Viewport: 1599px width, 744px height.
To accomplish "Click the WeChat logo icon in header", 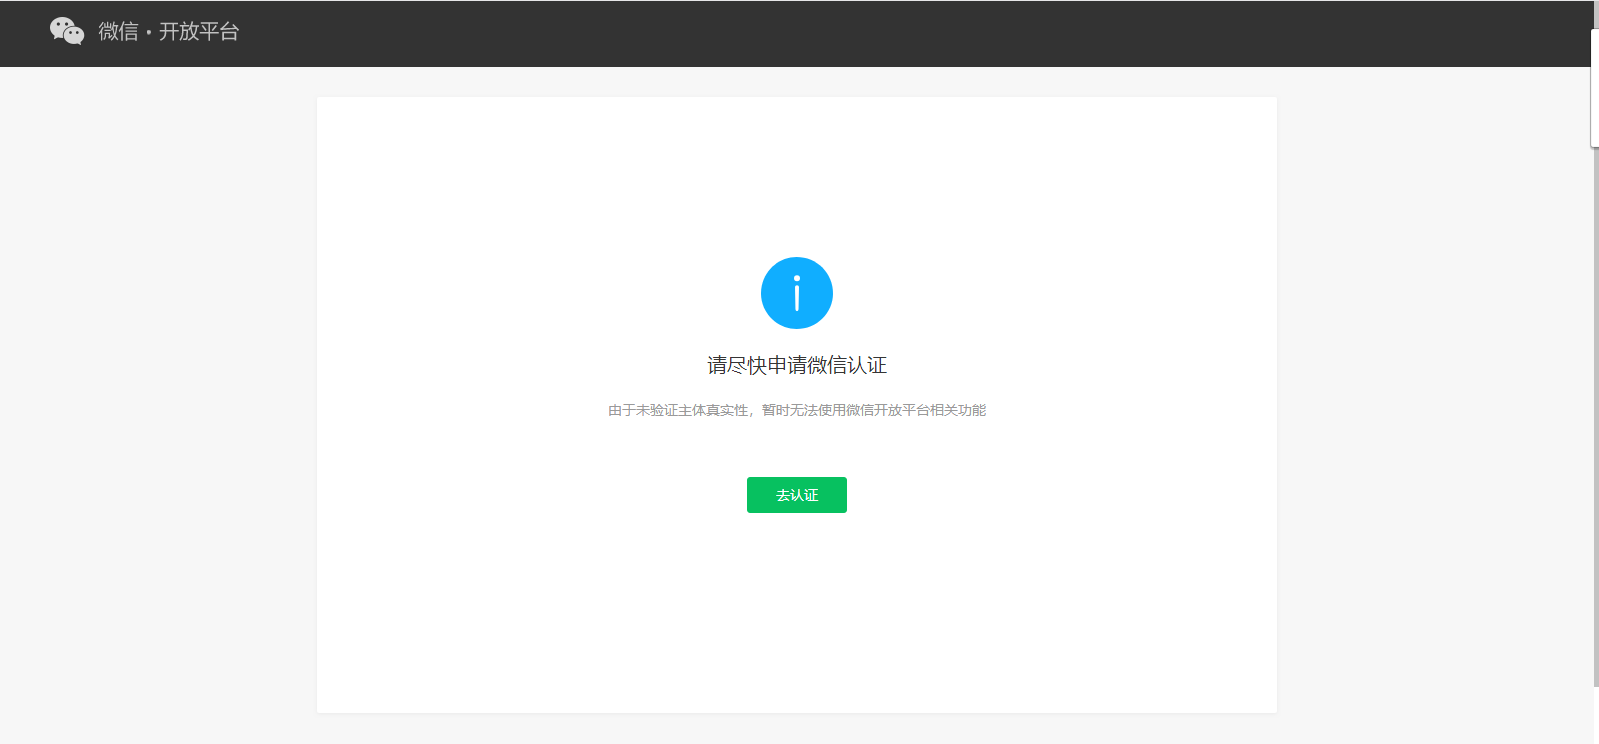I will point(67,31).
